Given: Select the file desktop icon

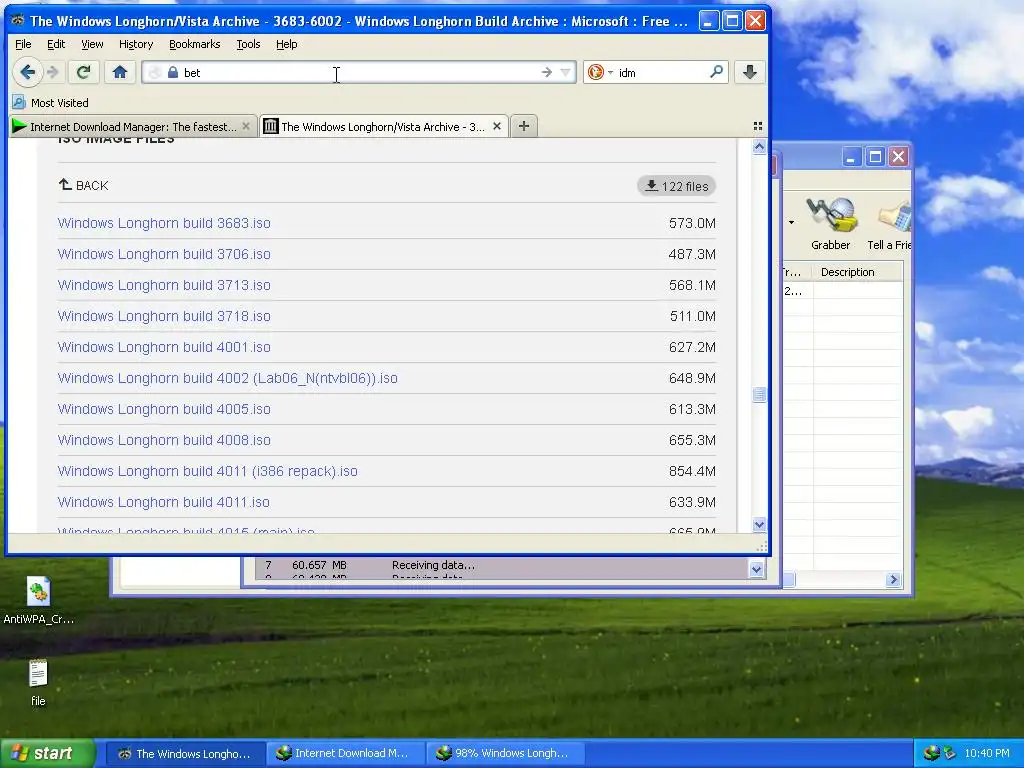Looking at the screenshot, I should 38,683.
